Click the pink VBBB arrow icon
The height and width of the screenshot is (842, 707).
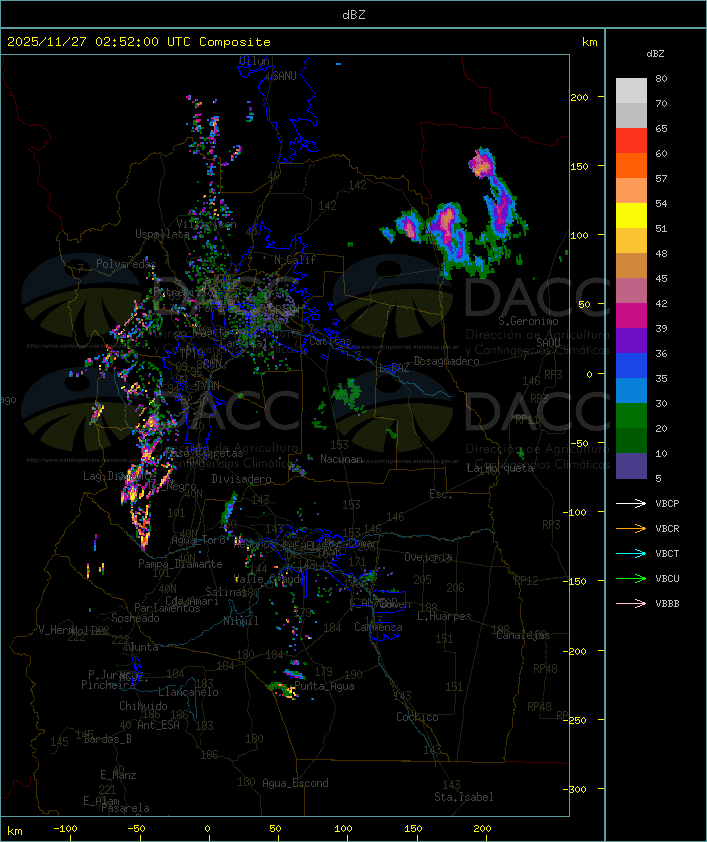click(x=631, y=604)
